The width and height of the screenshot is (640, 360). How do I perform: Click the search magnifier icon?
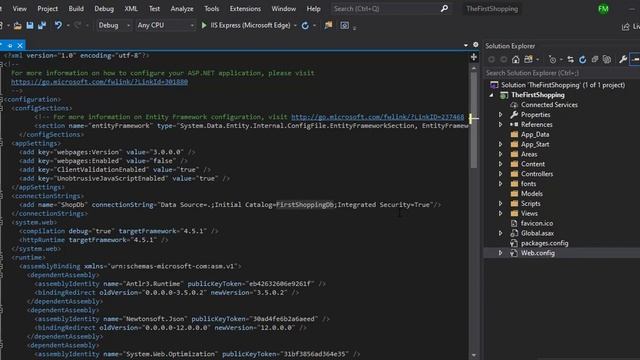(x=444, y=9)
